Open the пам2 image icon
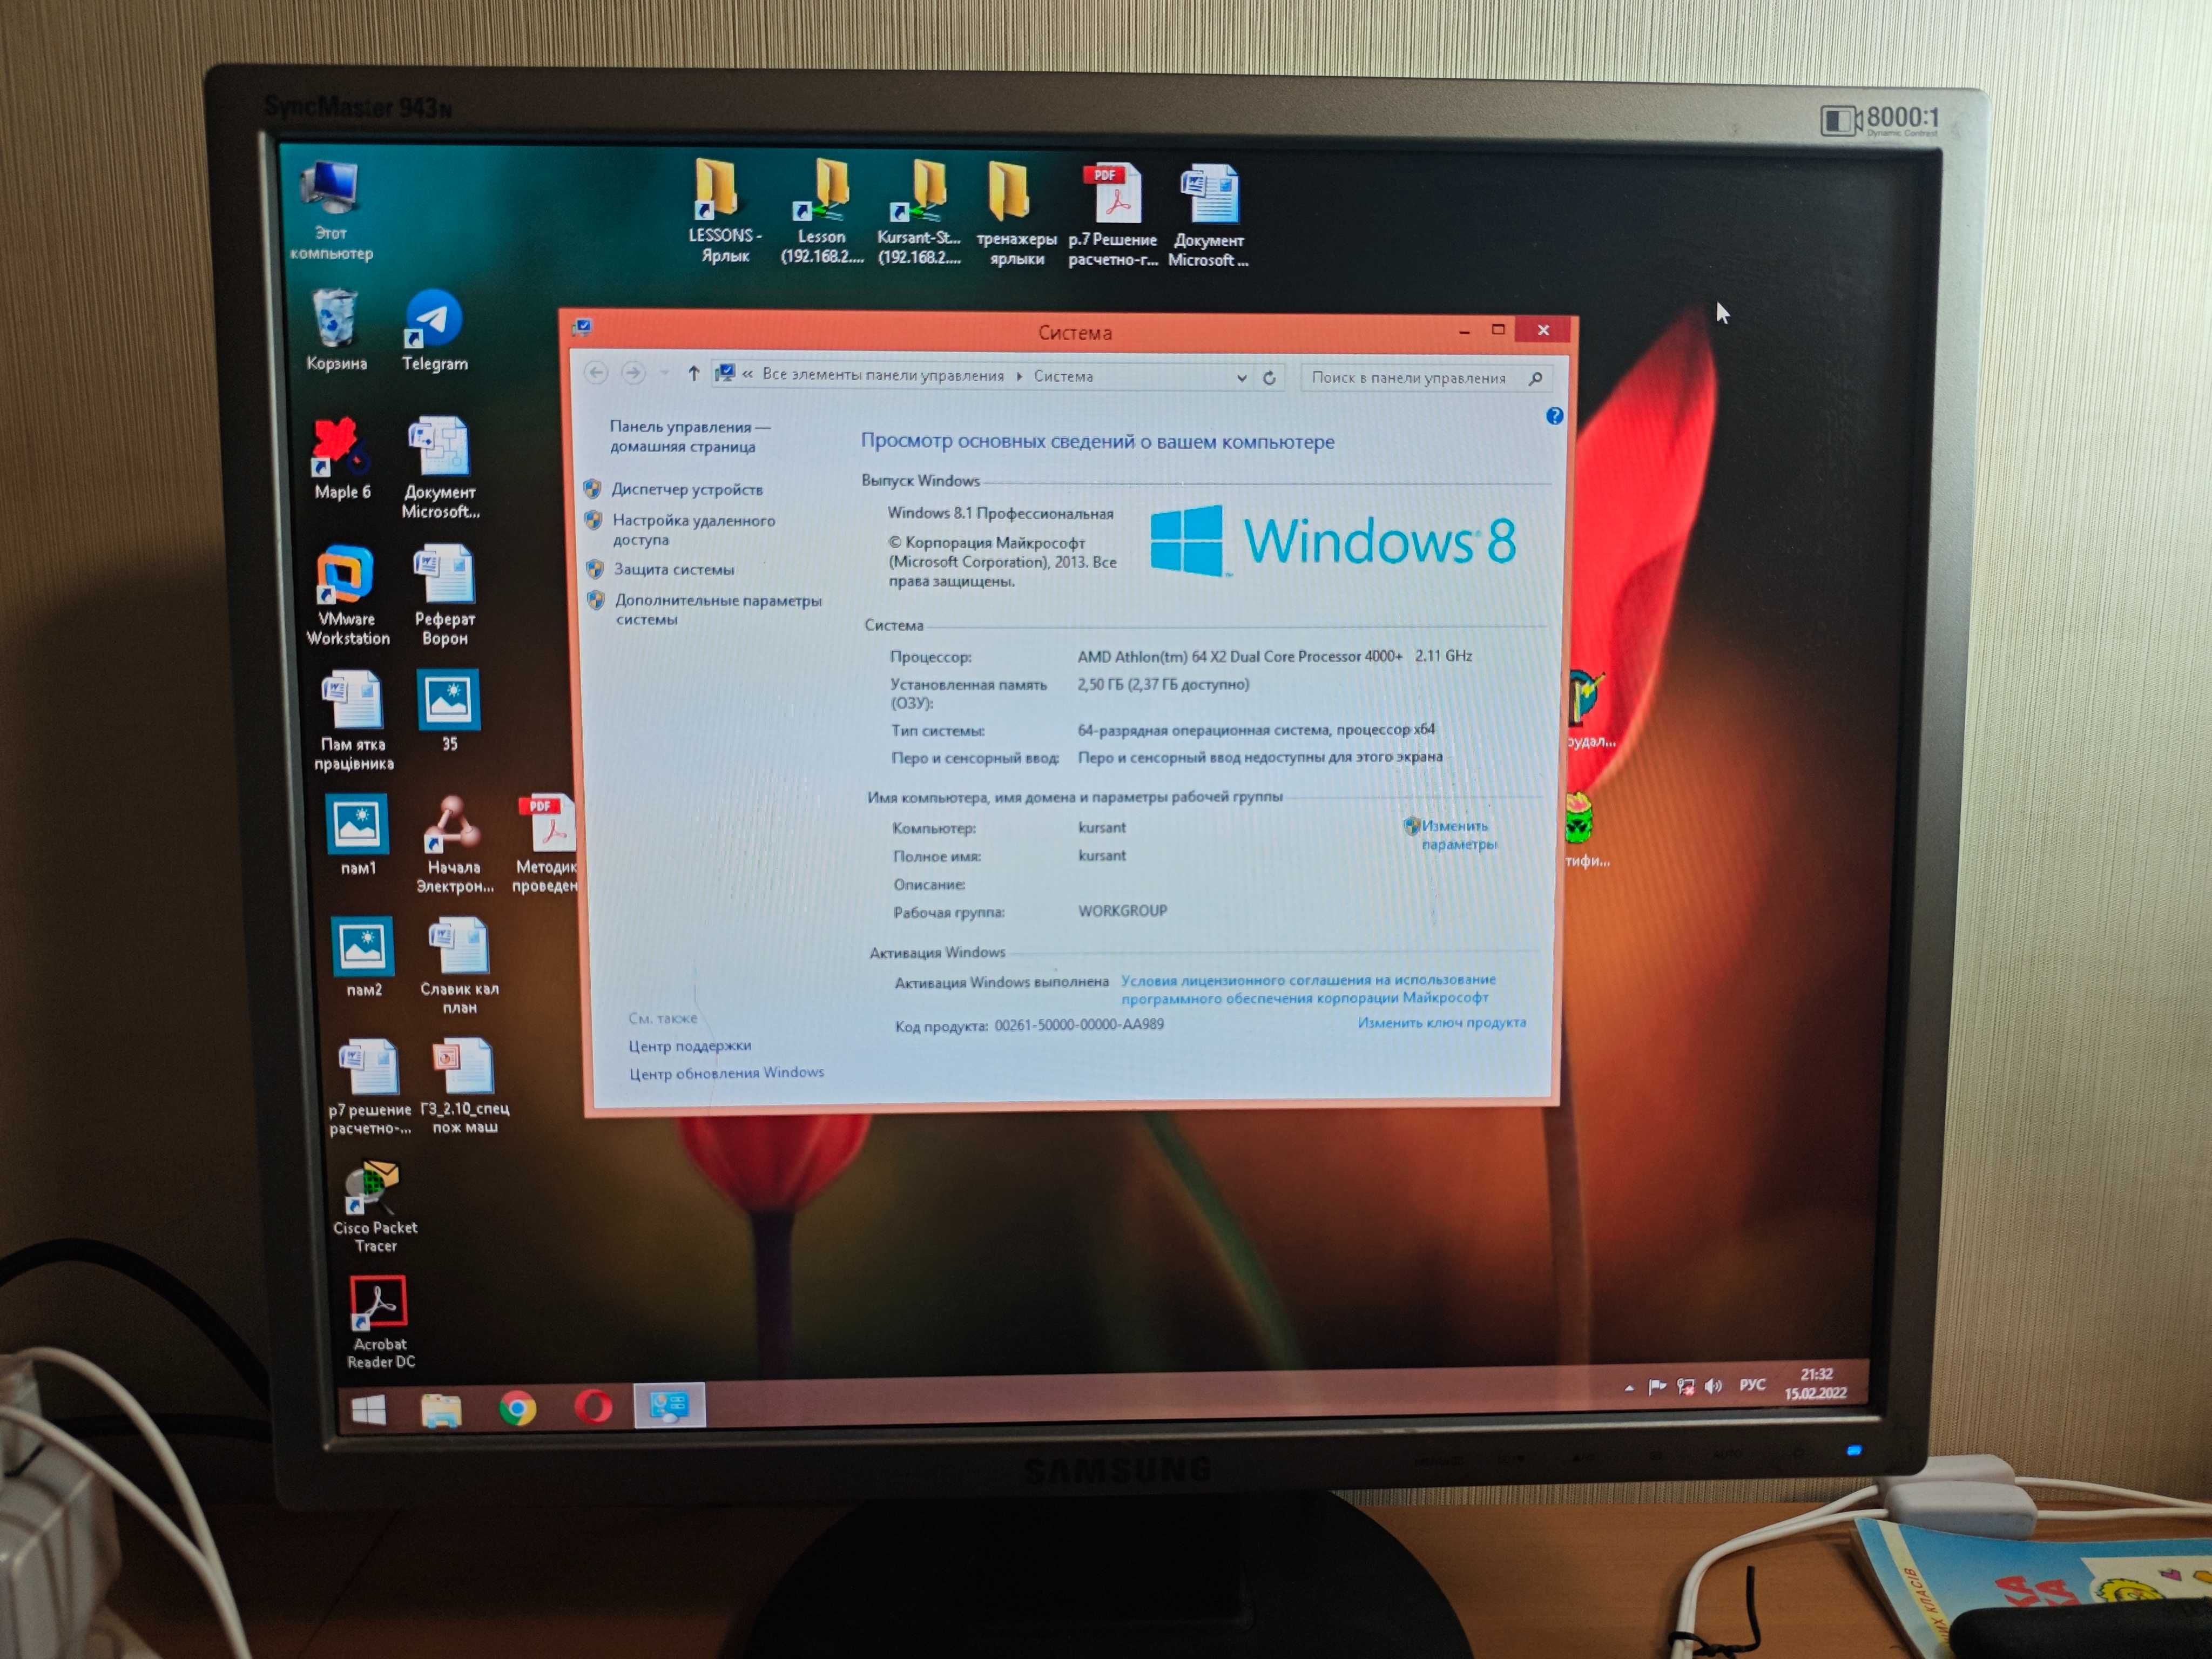The height and width of the screenshot is (1659, 2212). click(x=363, y=957)
